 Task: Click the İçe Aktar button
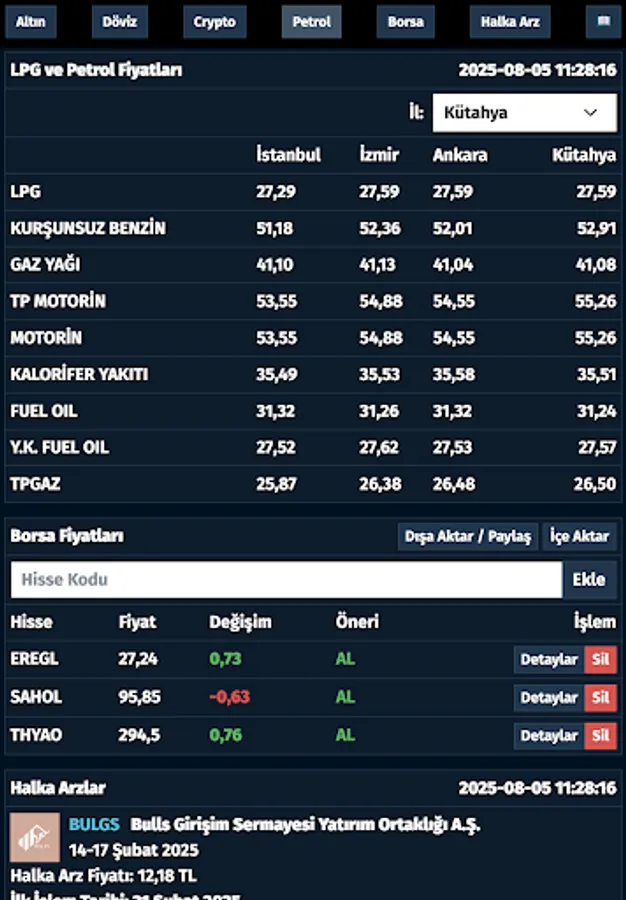pyautogui.click(x=580, y=536)
